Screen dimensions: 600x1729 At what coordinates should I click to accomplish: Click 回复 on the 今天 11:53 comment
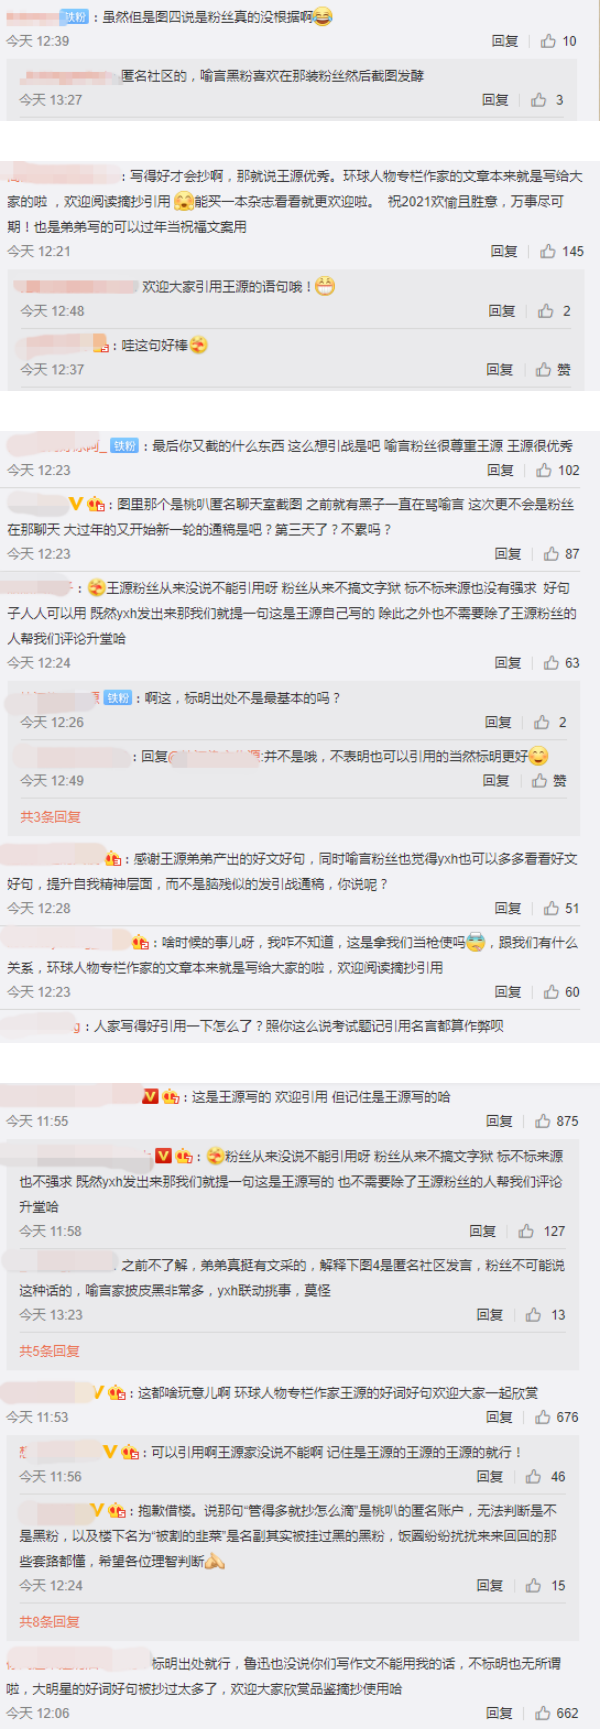tap(499, 1417)
